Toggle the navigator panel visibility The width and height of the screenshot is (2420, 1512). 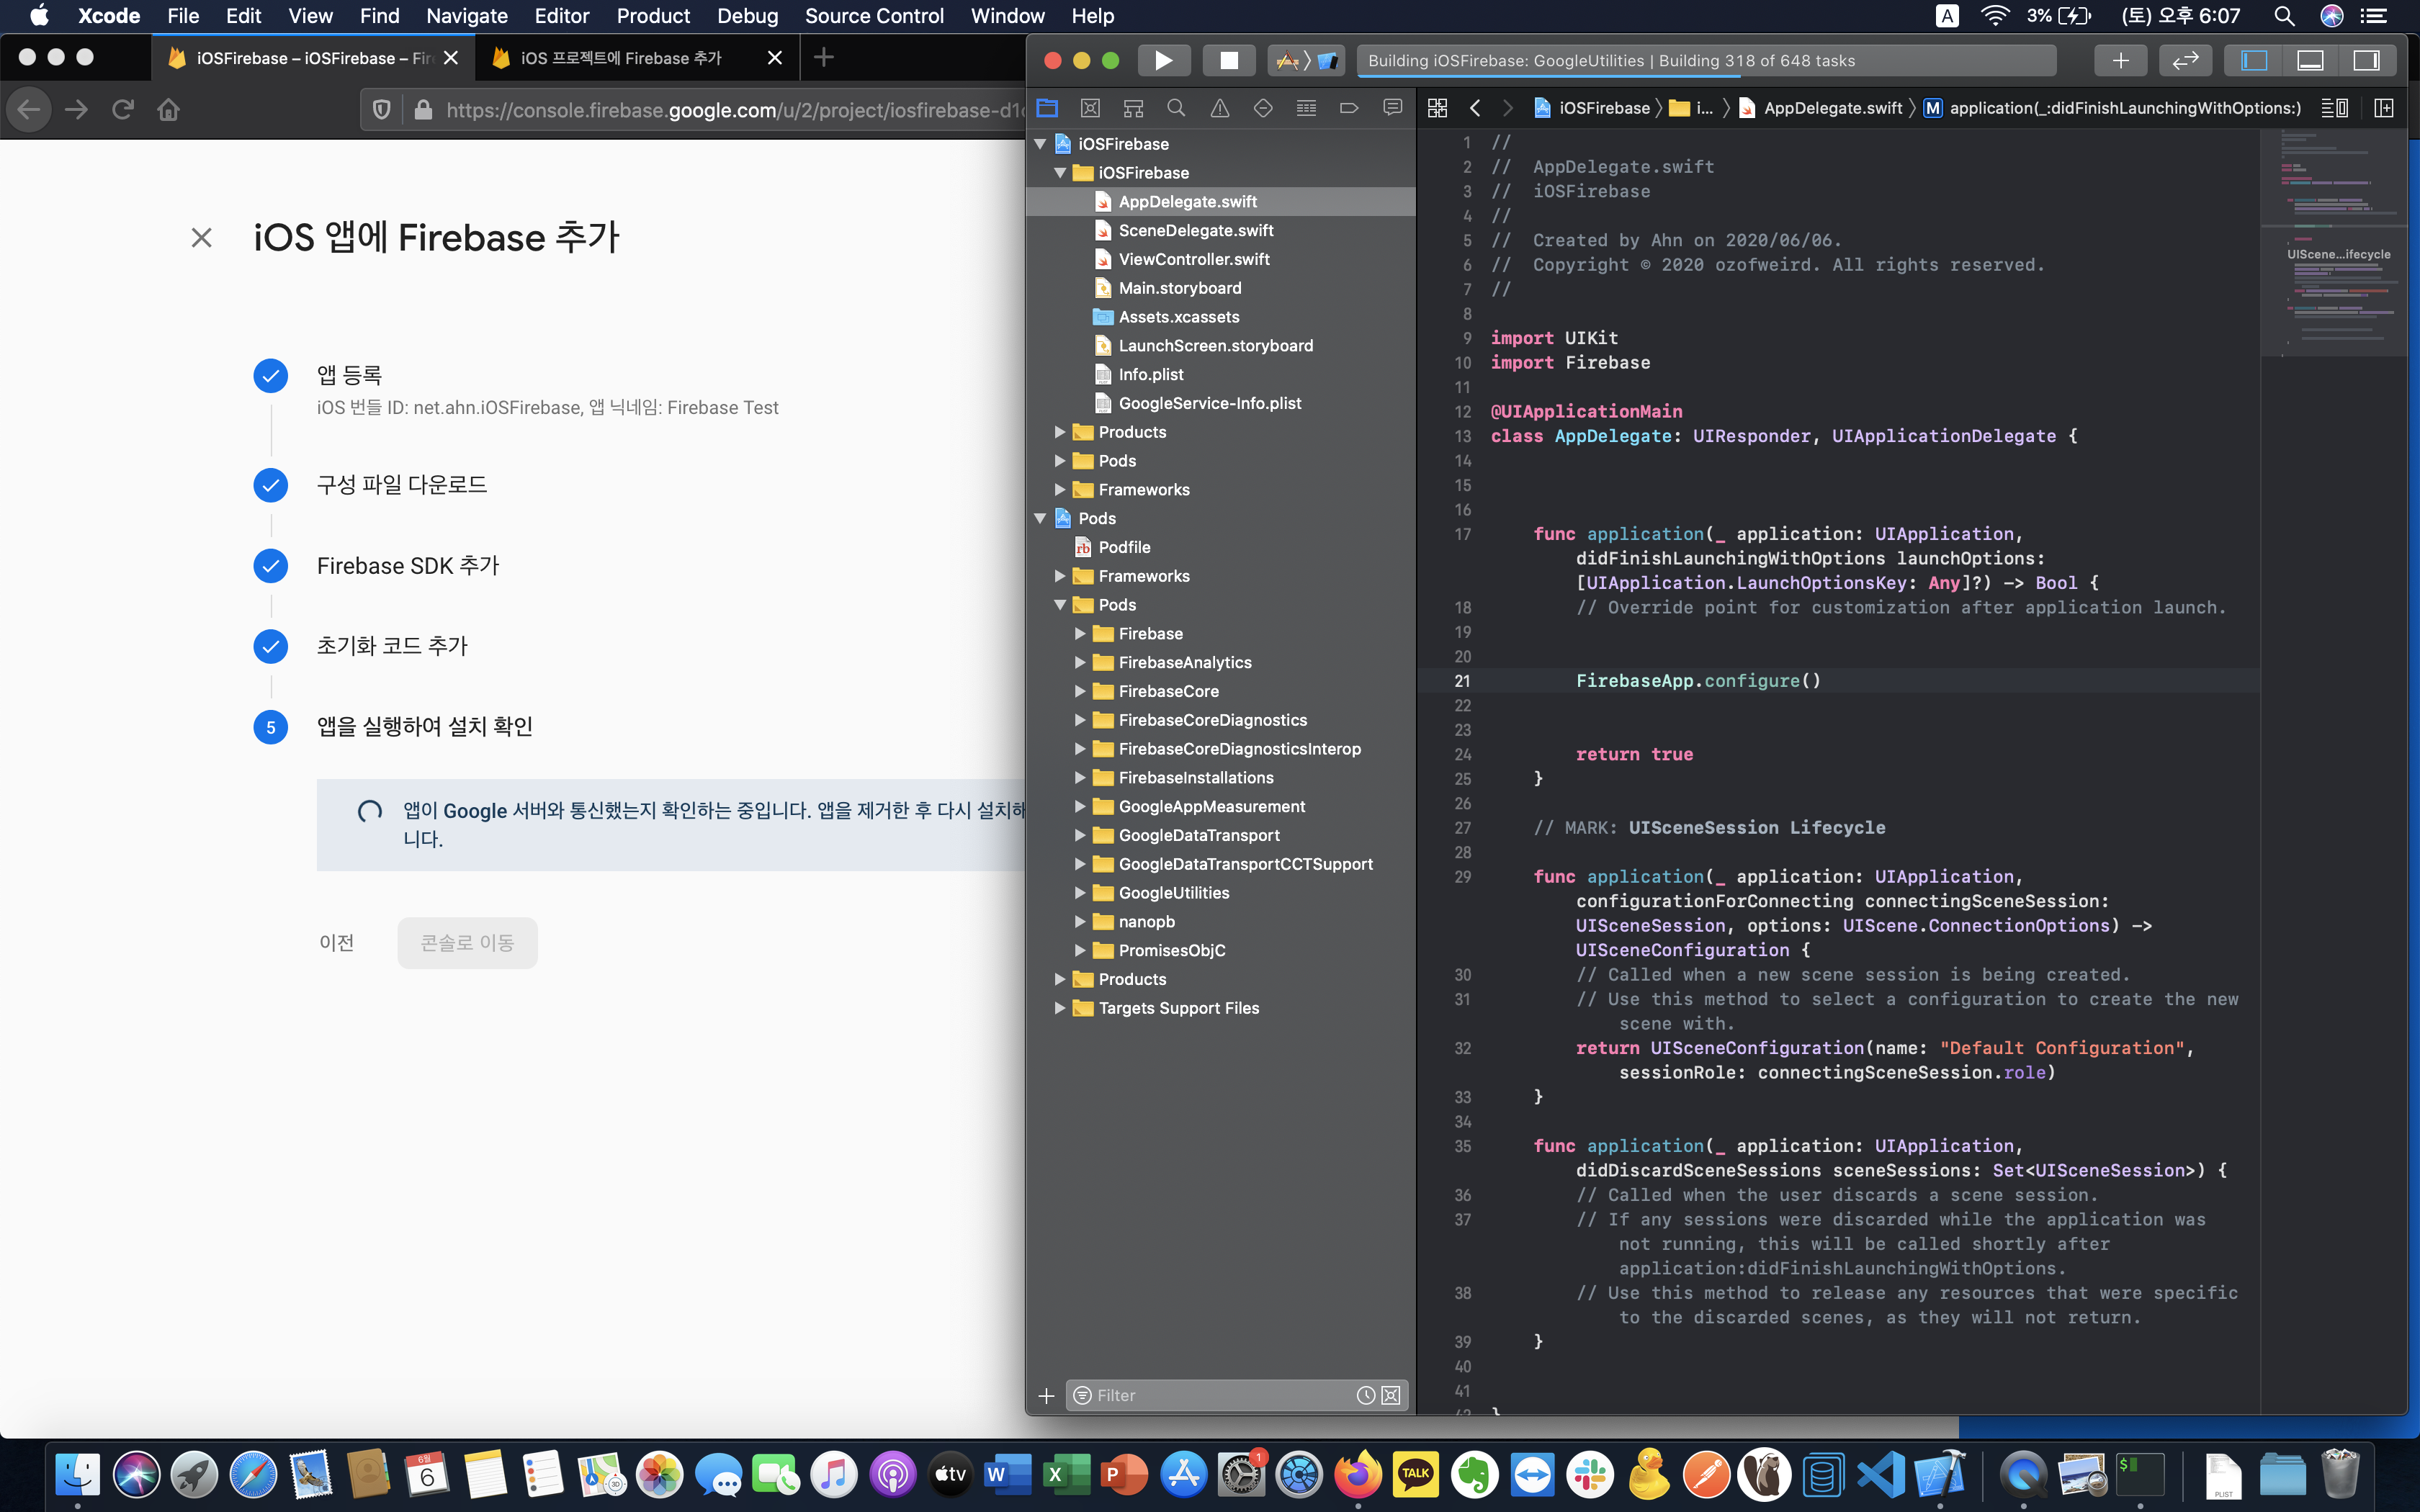[x=2254, y=60]
